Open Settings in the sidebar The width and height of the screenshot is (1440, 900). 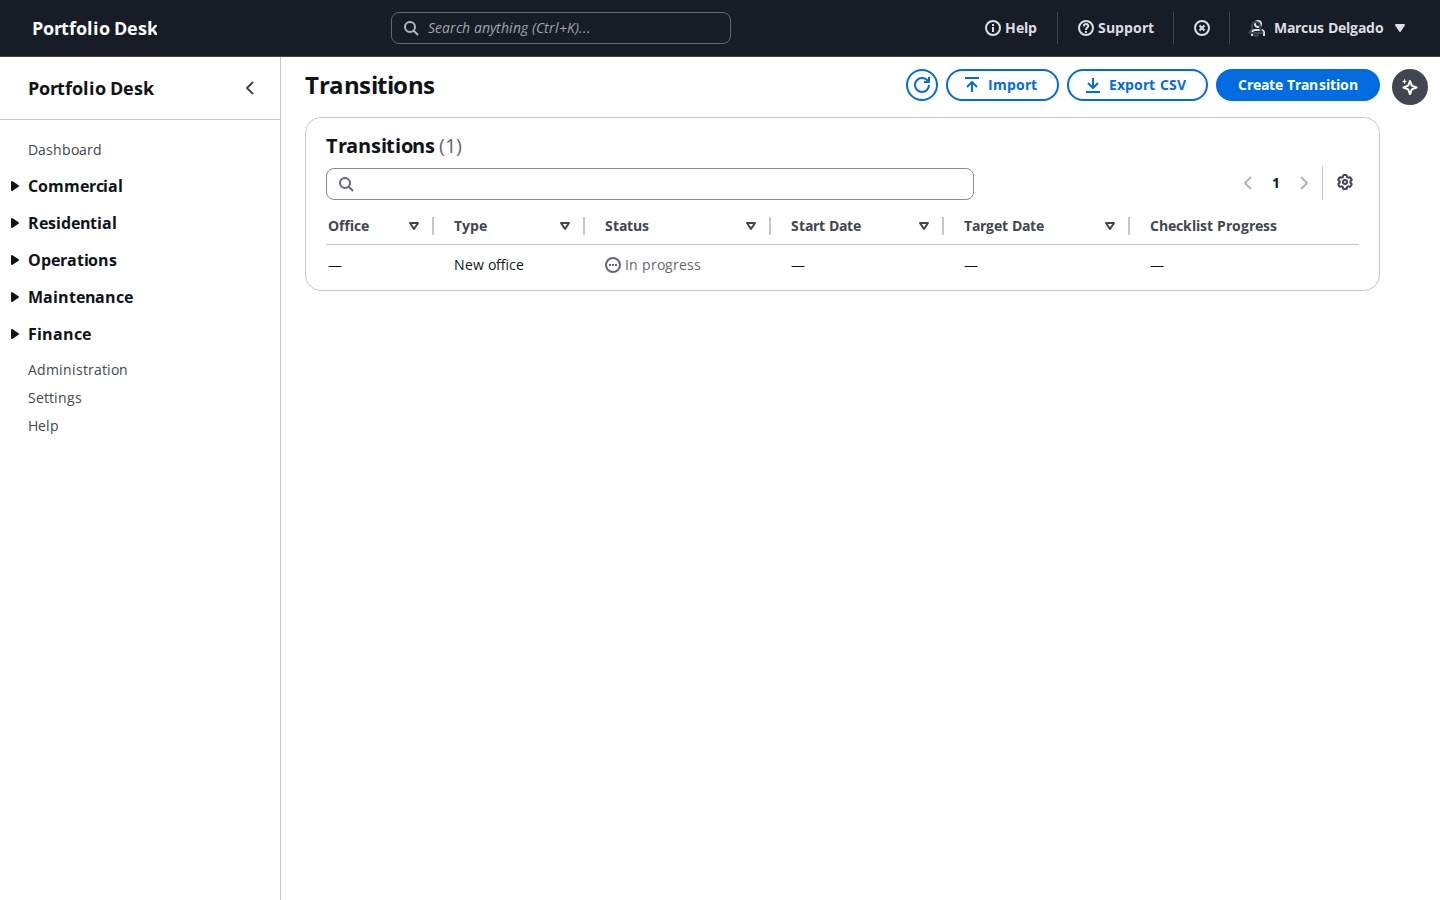pos(55,398)
